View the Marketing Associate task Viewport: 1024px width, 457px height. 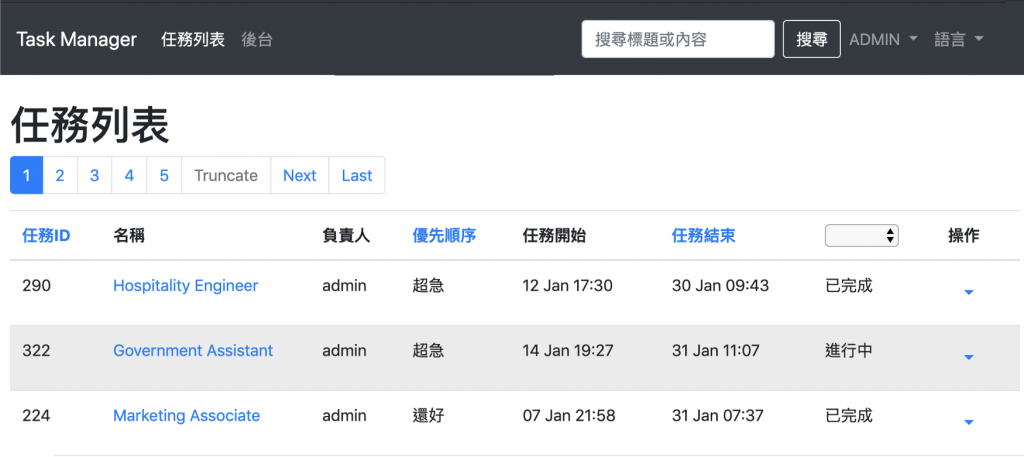pyautogui.click(x=186, y=416)
